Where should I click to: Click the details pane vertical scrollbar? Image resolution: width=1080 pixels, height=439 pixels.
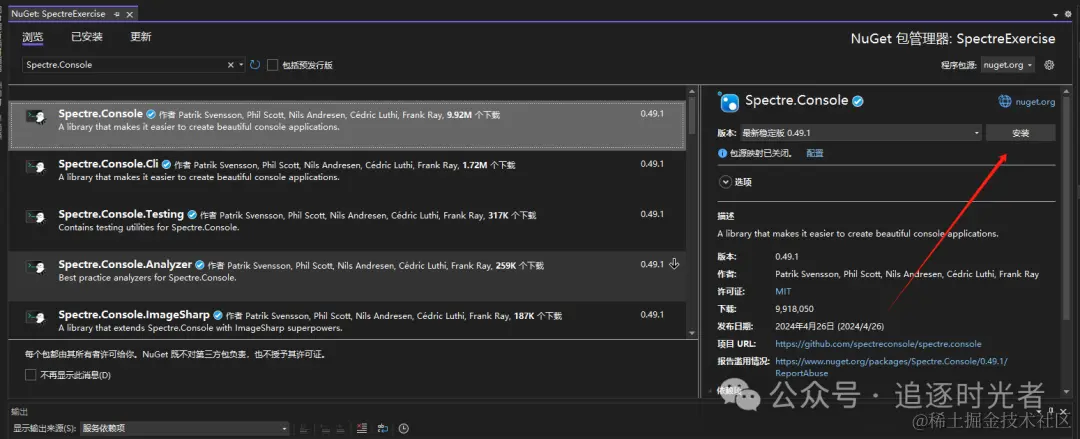[x=1066, y=207]
